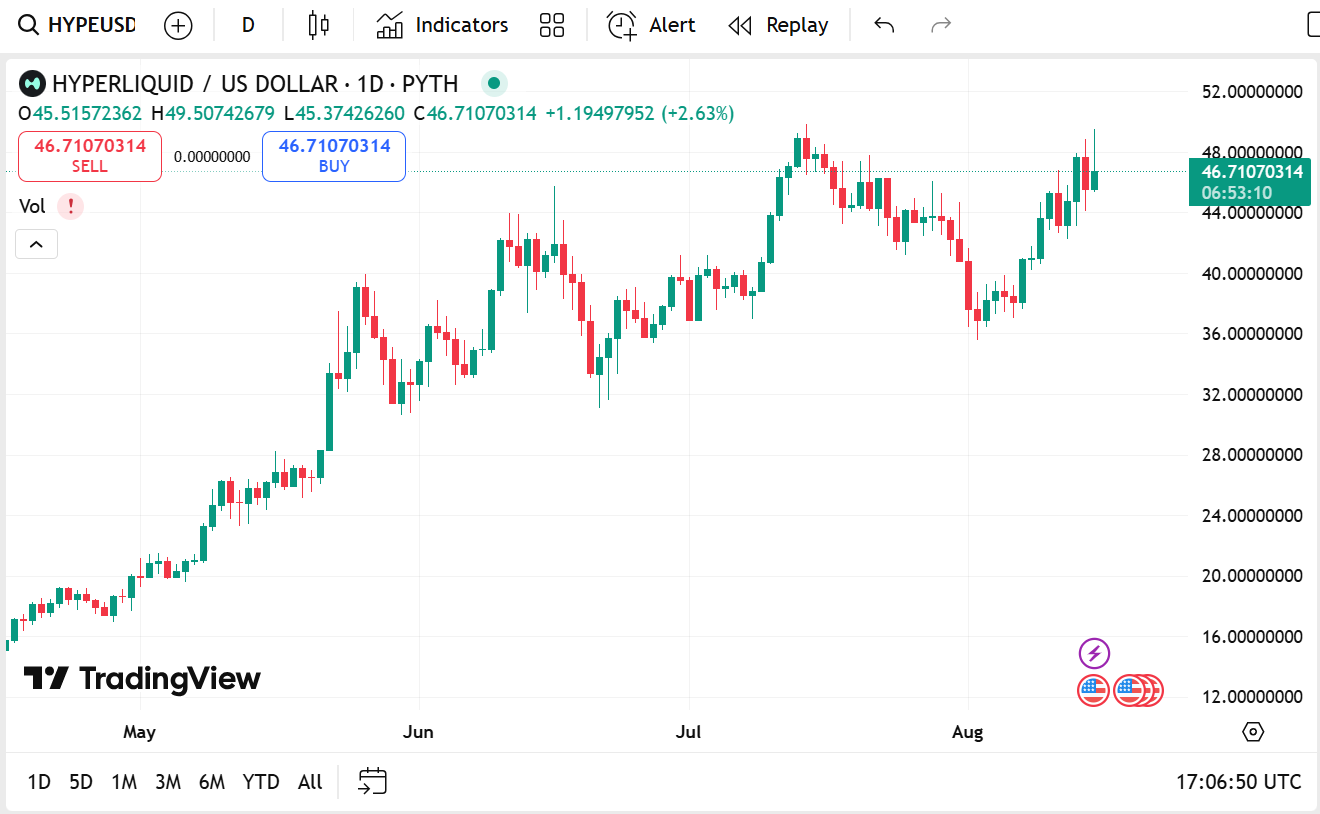Start bar Replay mode
Image resolution: width=1320 pixels, height=814 pixels.
tap(778, 25)
